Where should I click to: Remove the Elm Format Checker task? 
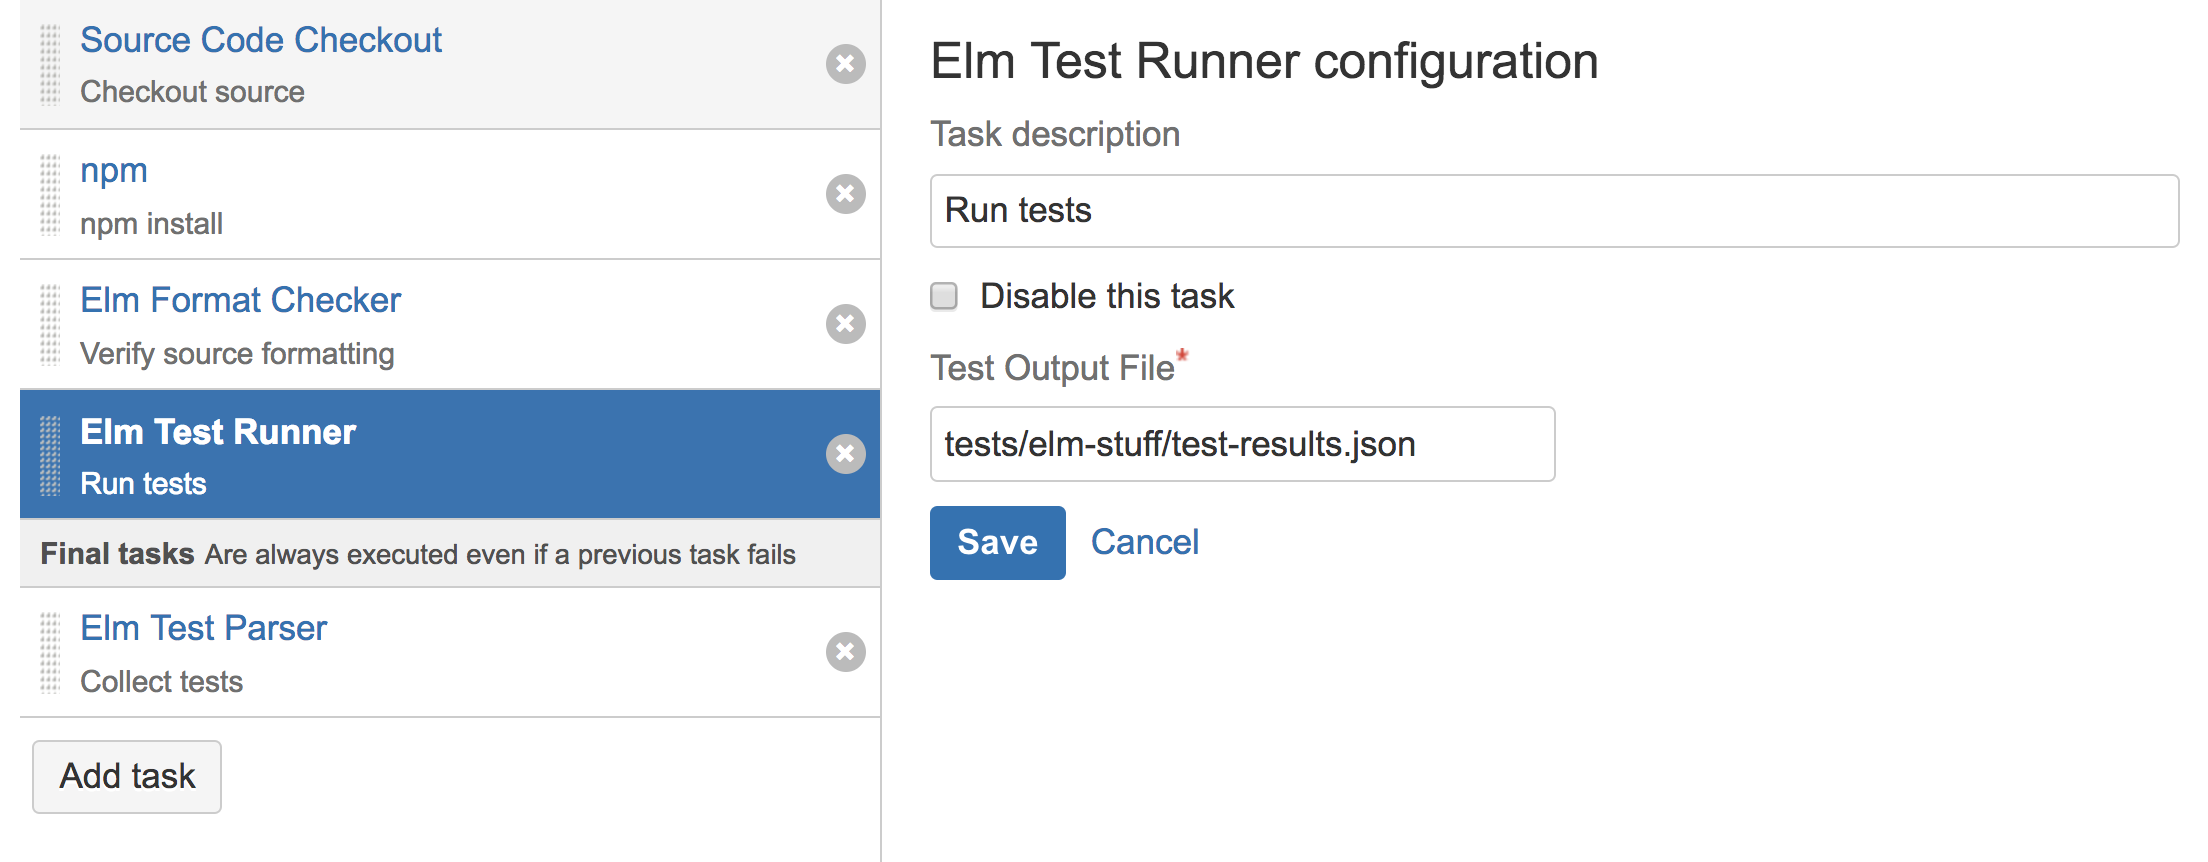(x=845, y=324)
